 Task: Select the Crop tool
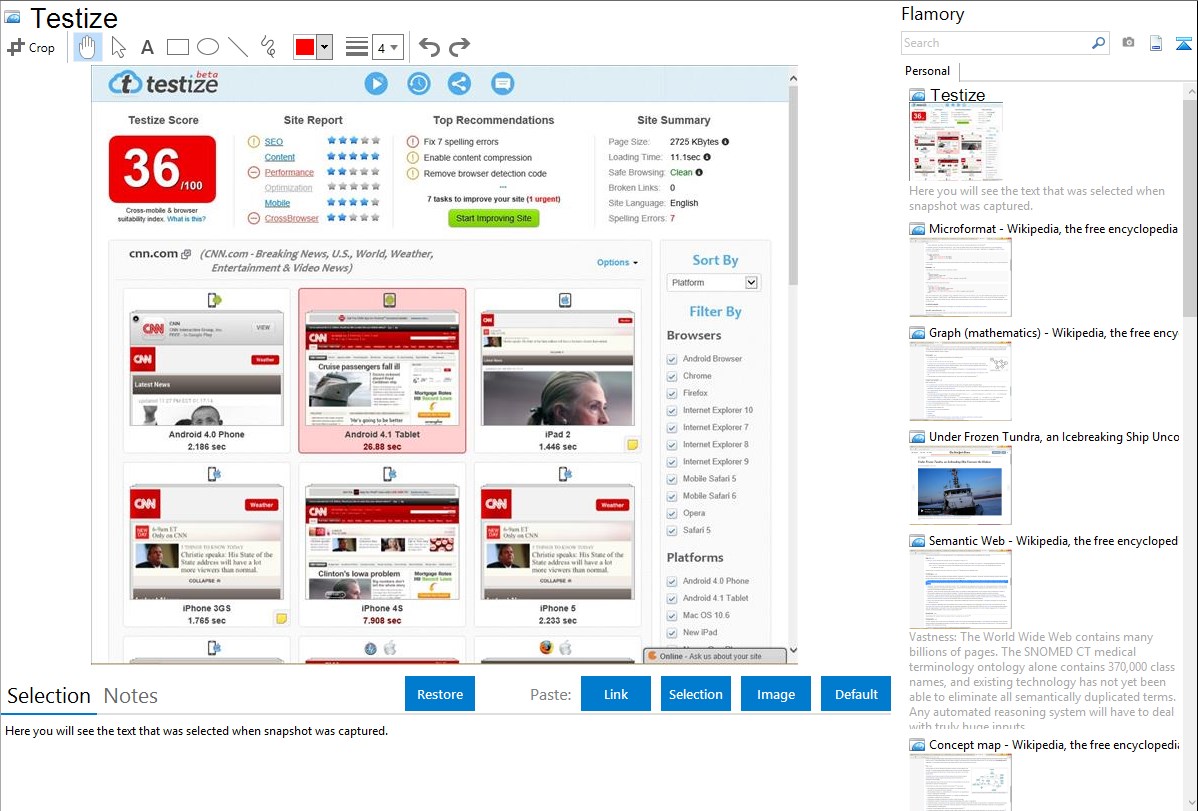(x=31, y=47)
